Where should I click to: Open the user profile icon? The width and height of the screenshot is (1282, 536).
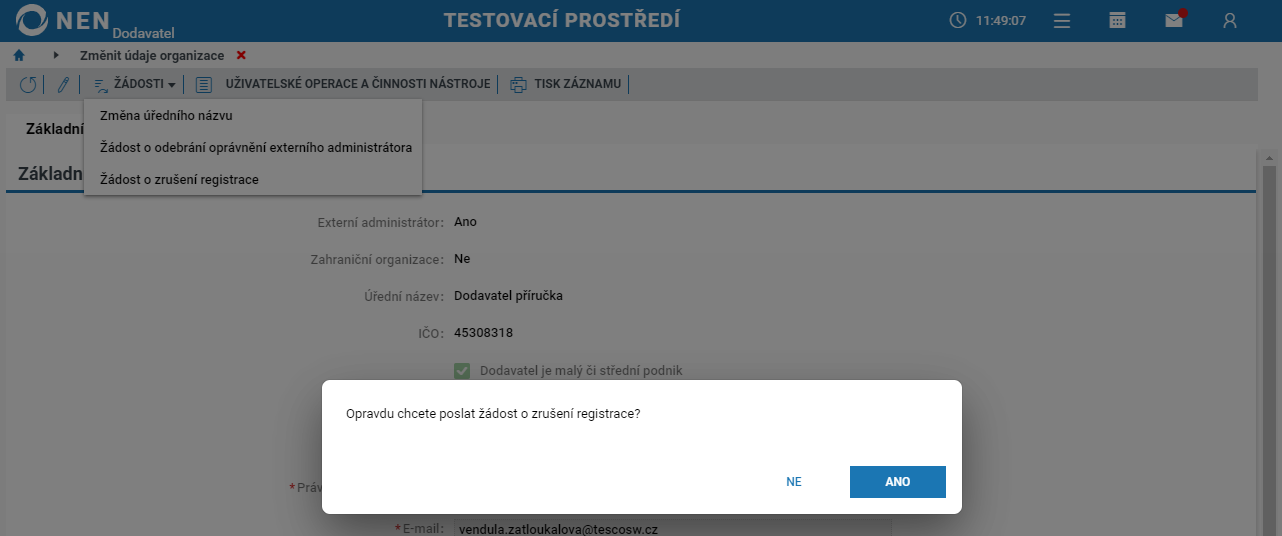pyautogui.click(x=1230, y=20)
